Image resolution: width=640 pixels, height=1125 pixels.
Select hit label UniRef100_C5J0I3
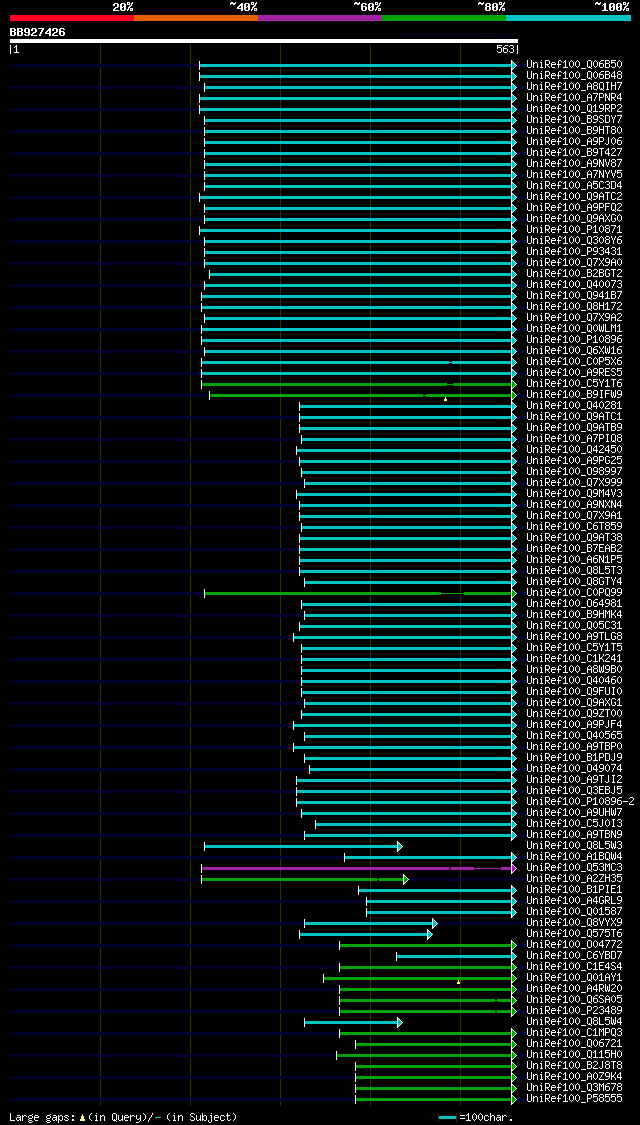(x=574, y=825)
